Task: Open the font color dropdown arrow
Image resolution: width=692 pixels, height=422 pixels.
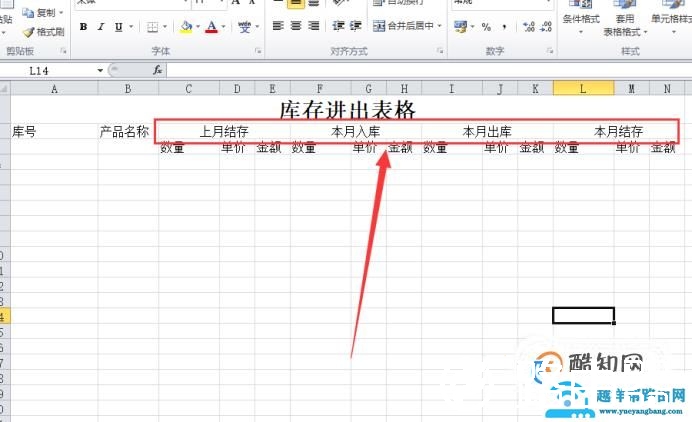Action: [x=223, y=27]
